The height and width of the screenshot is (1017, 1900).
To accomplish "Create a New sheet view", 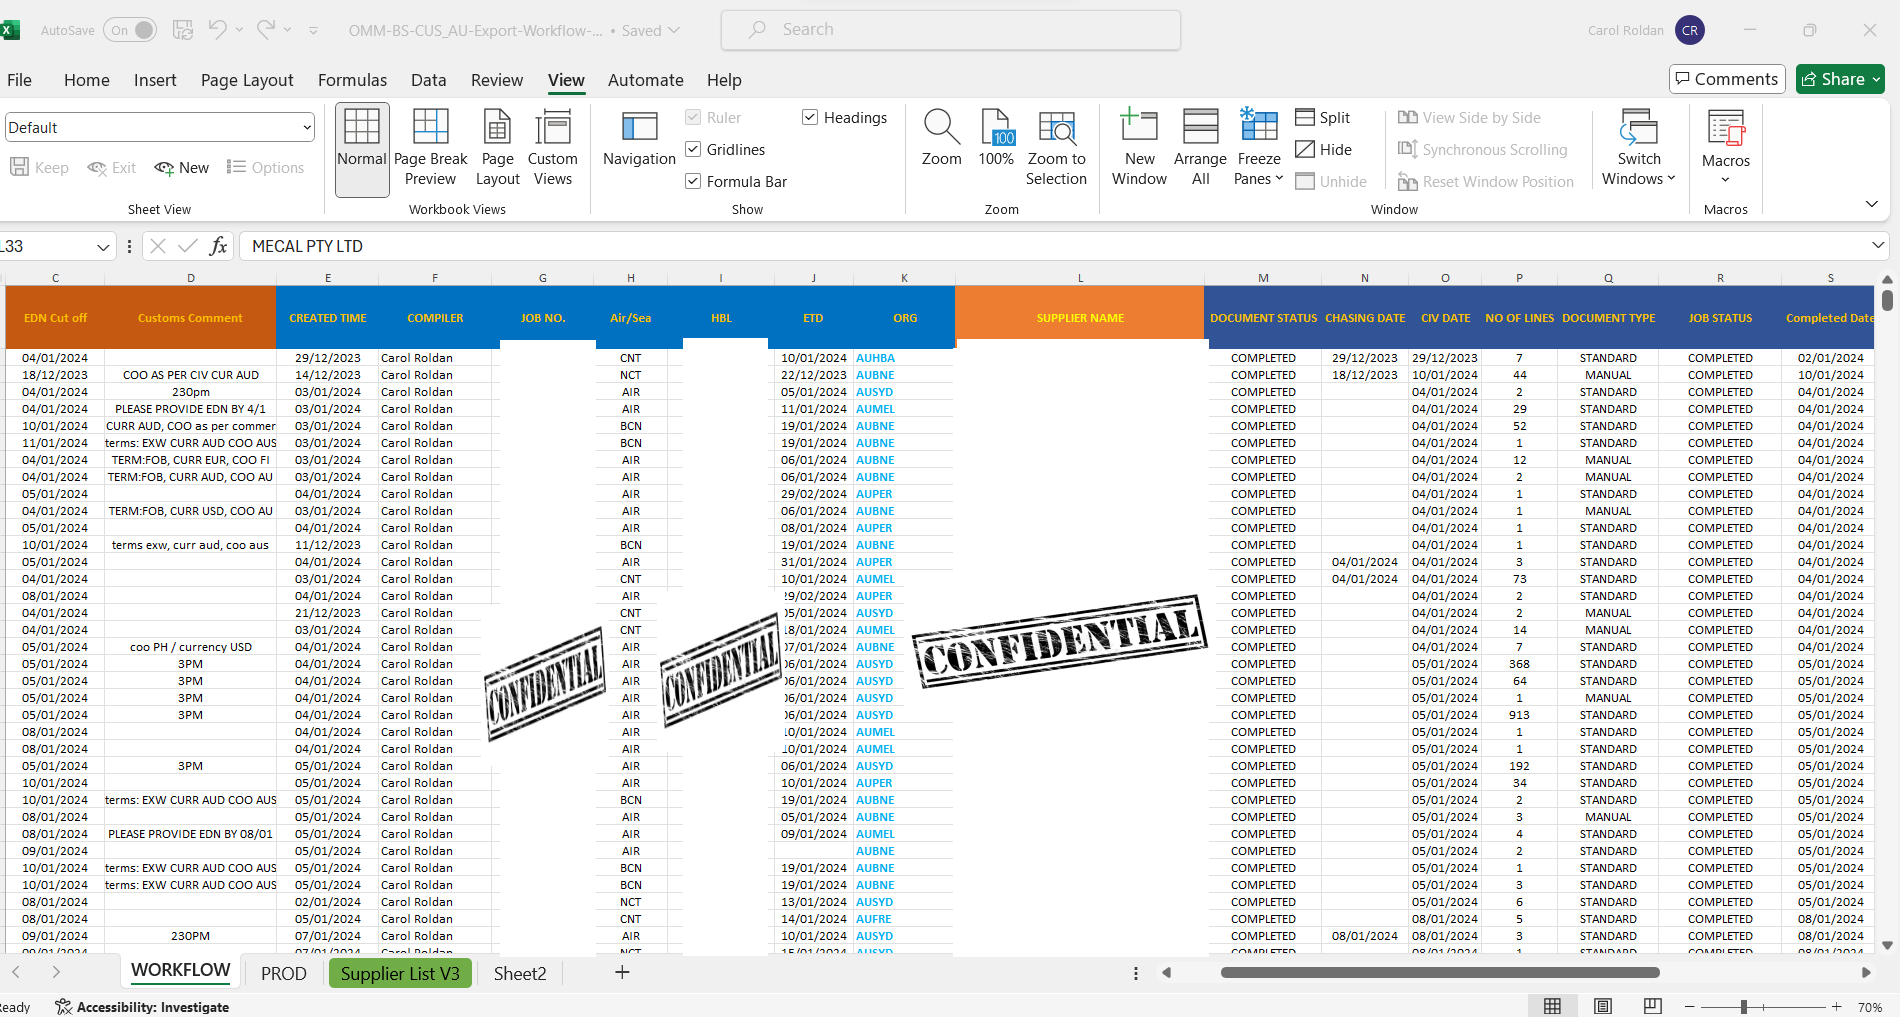I will tap(182, 168).
